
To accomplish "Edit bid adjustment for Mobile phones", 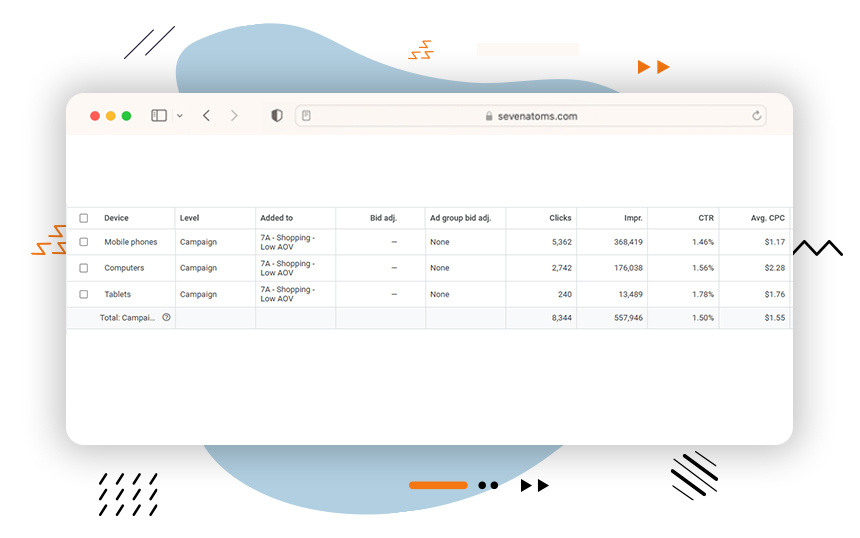I will 394,242.
